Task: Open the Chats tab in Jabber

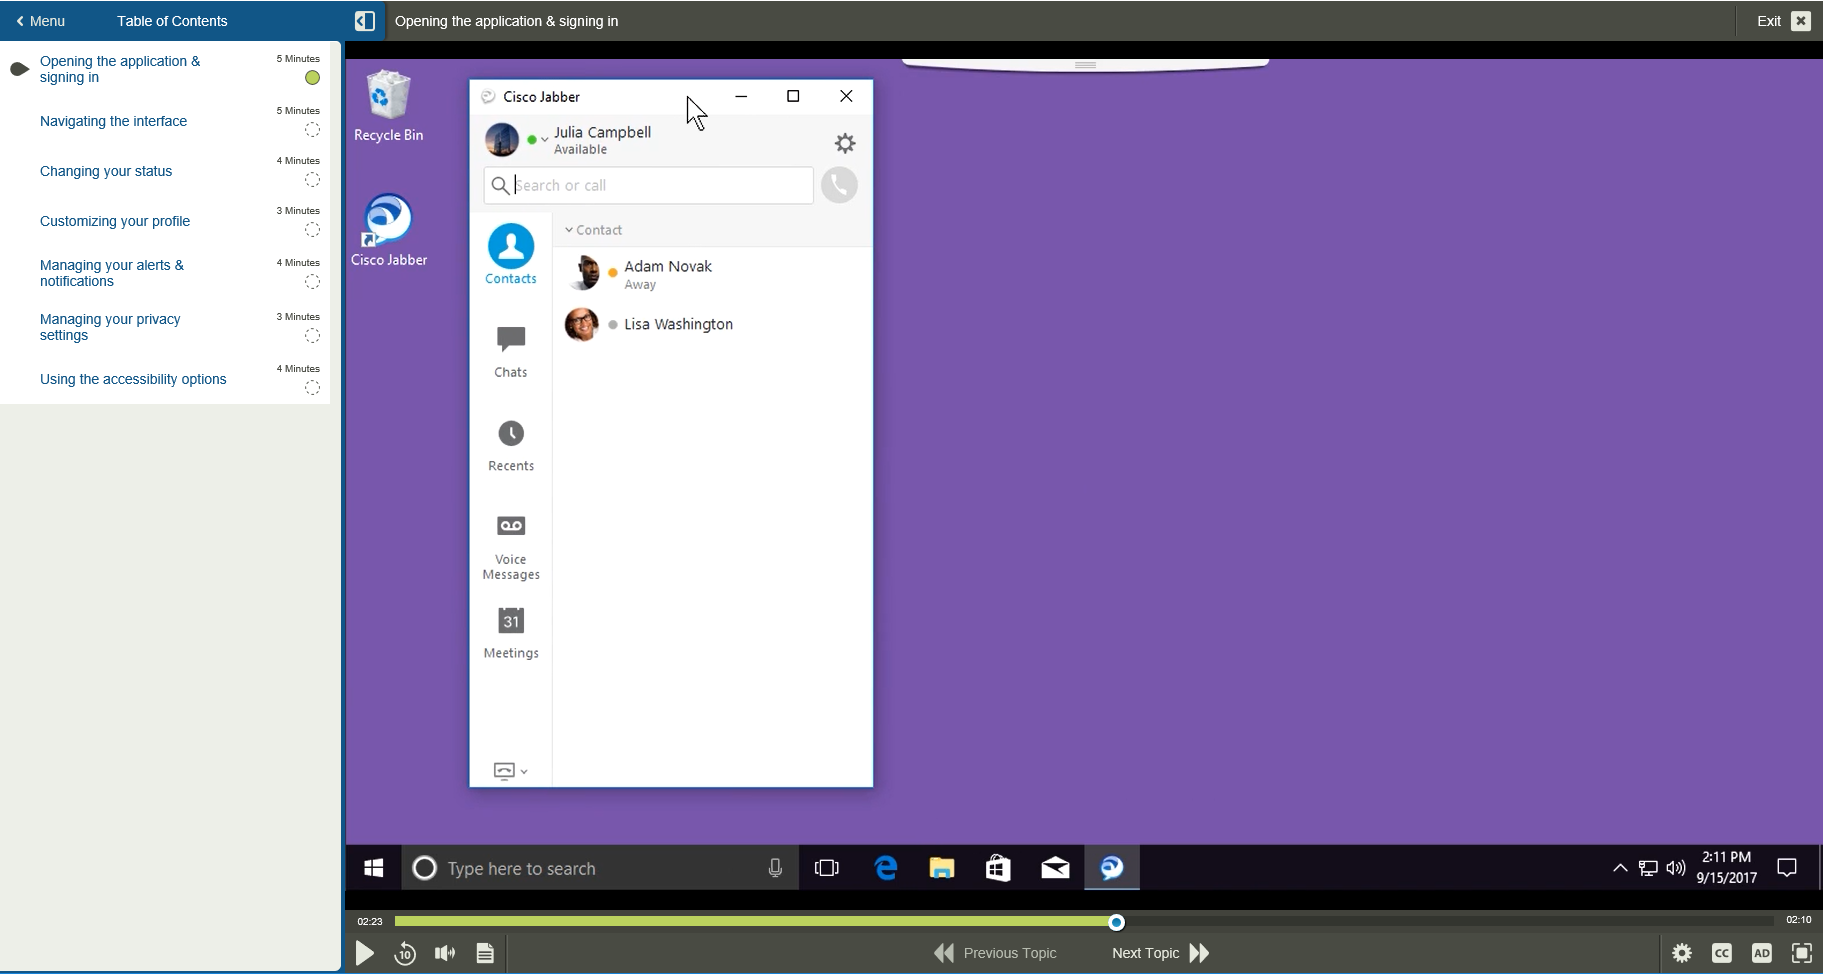Action: [x=510, y=351]
